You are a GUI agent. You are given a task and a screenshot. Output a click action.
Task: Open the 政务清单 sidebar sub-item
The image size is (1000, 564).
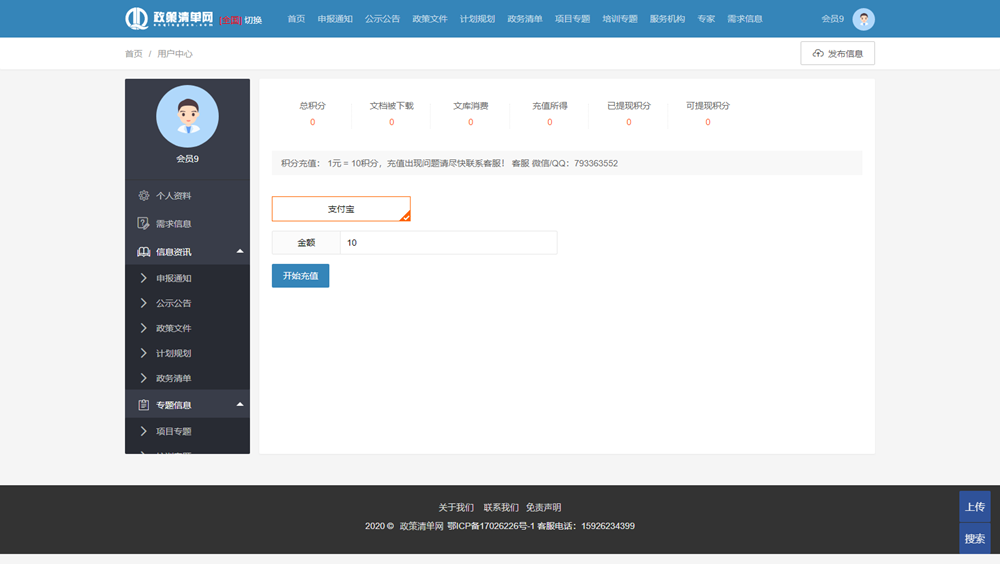coord(188,378)
